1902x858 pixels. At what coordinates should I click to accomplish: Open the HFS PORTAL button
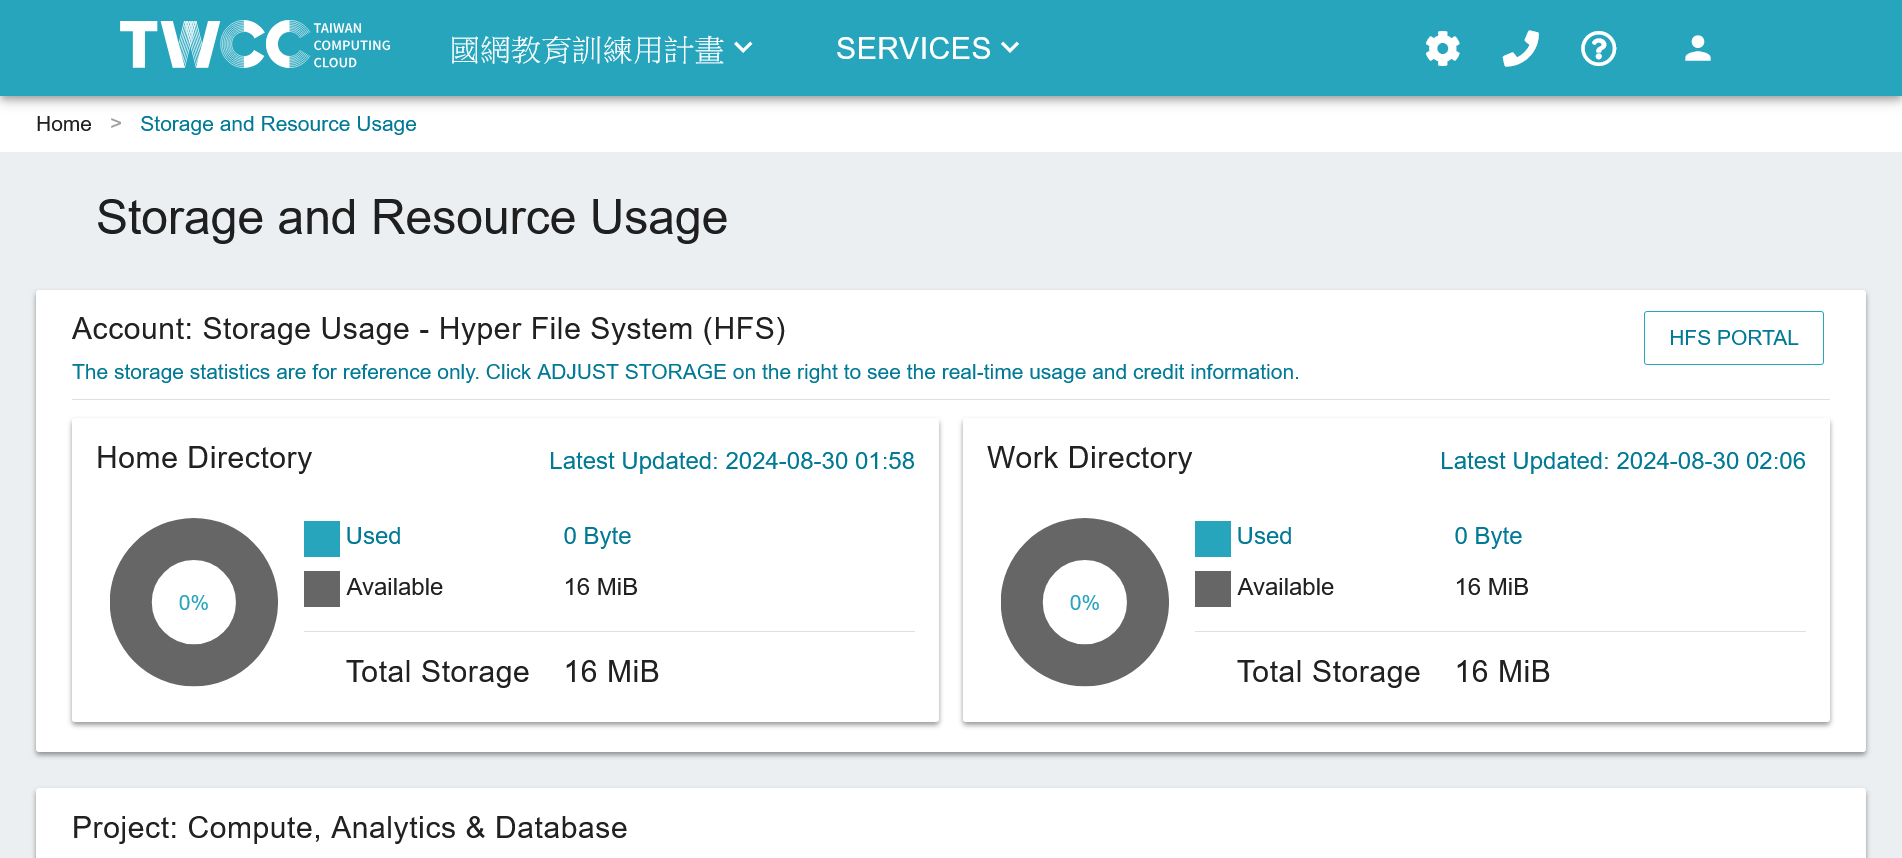[x=1733, y=338]
